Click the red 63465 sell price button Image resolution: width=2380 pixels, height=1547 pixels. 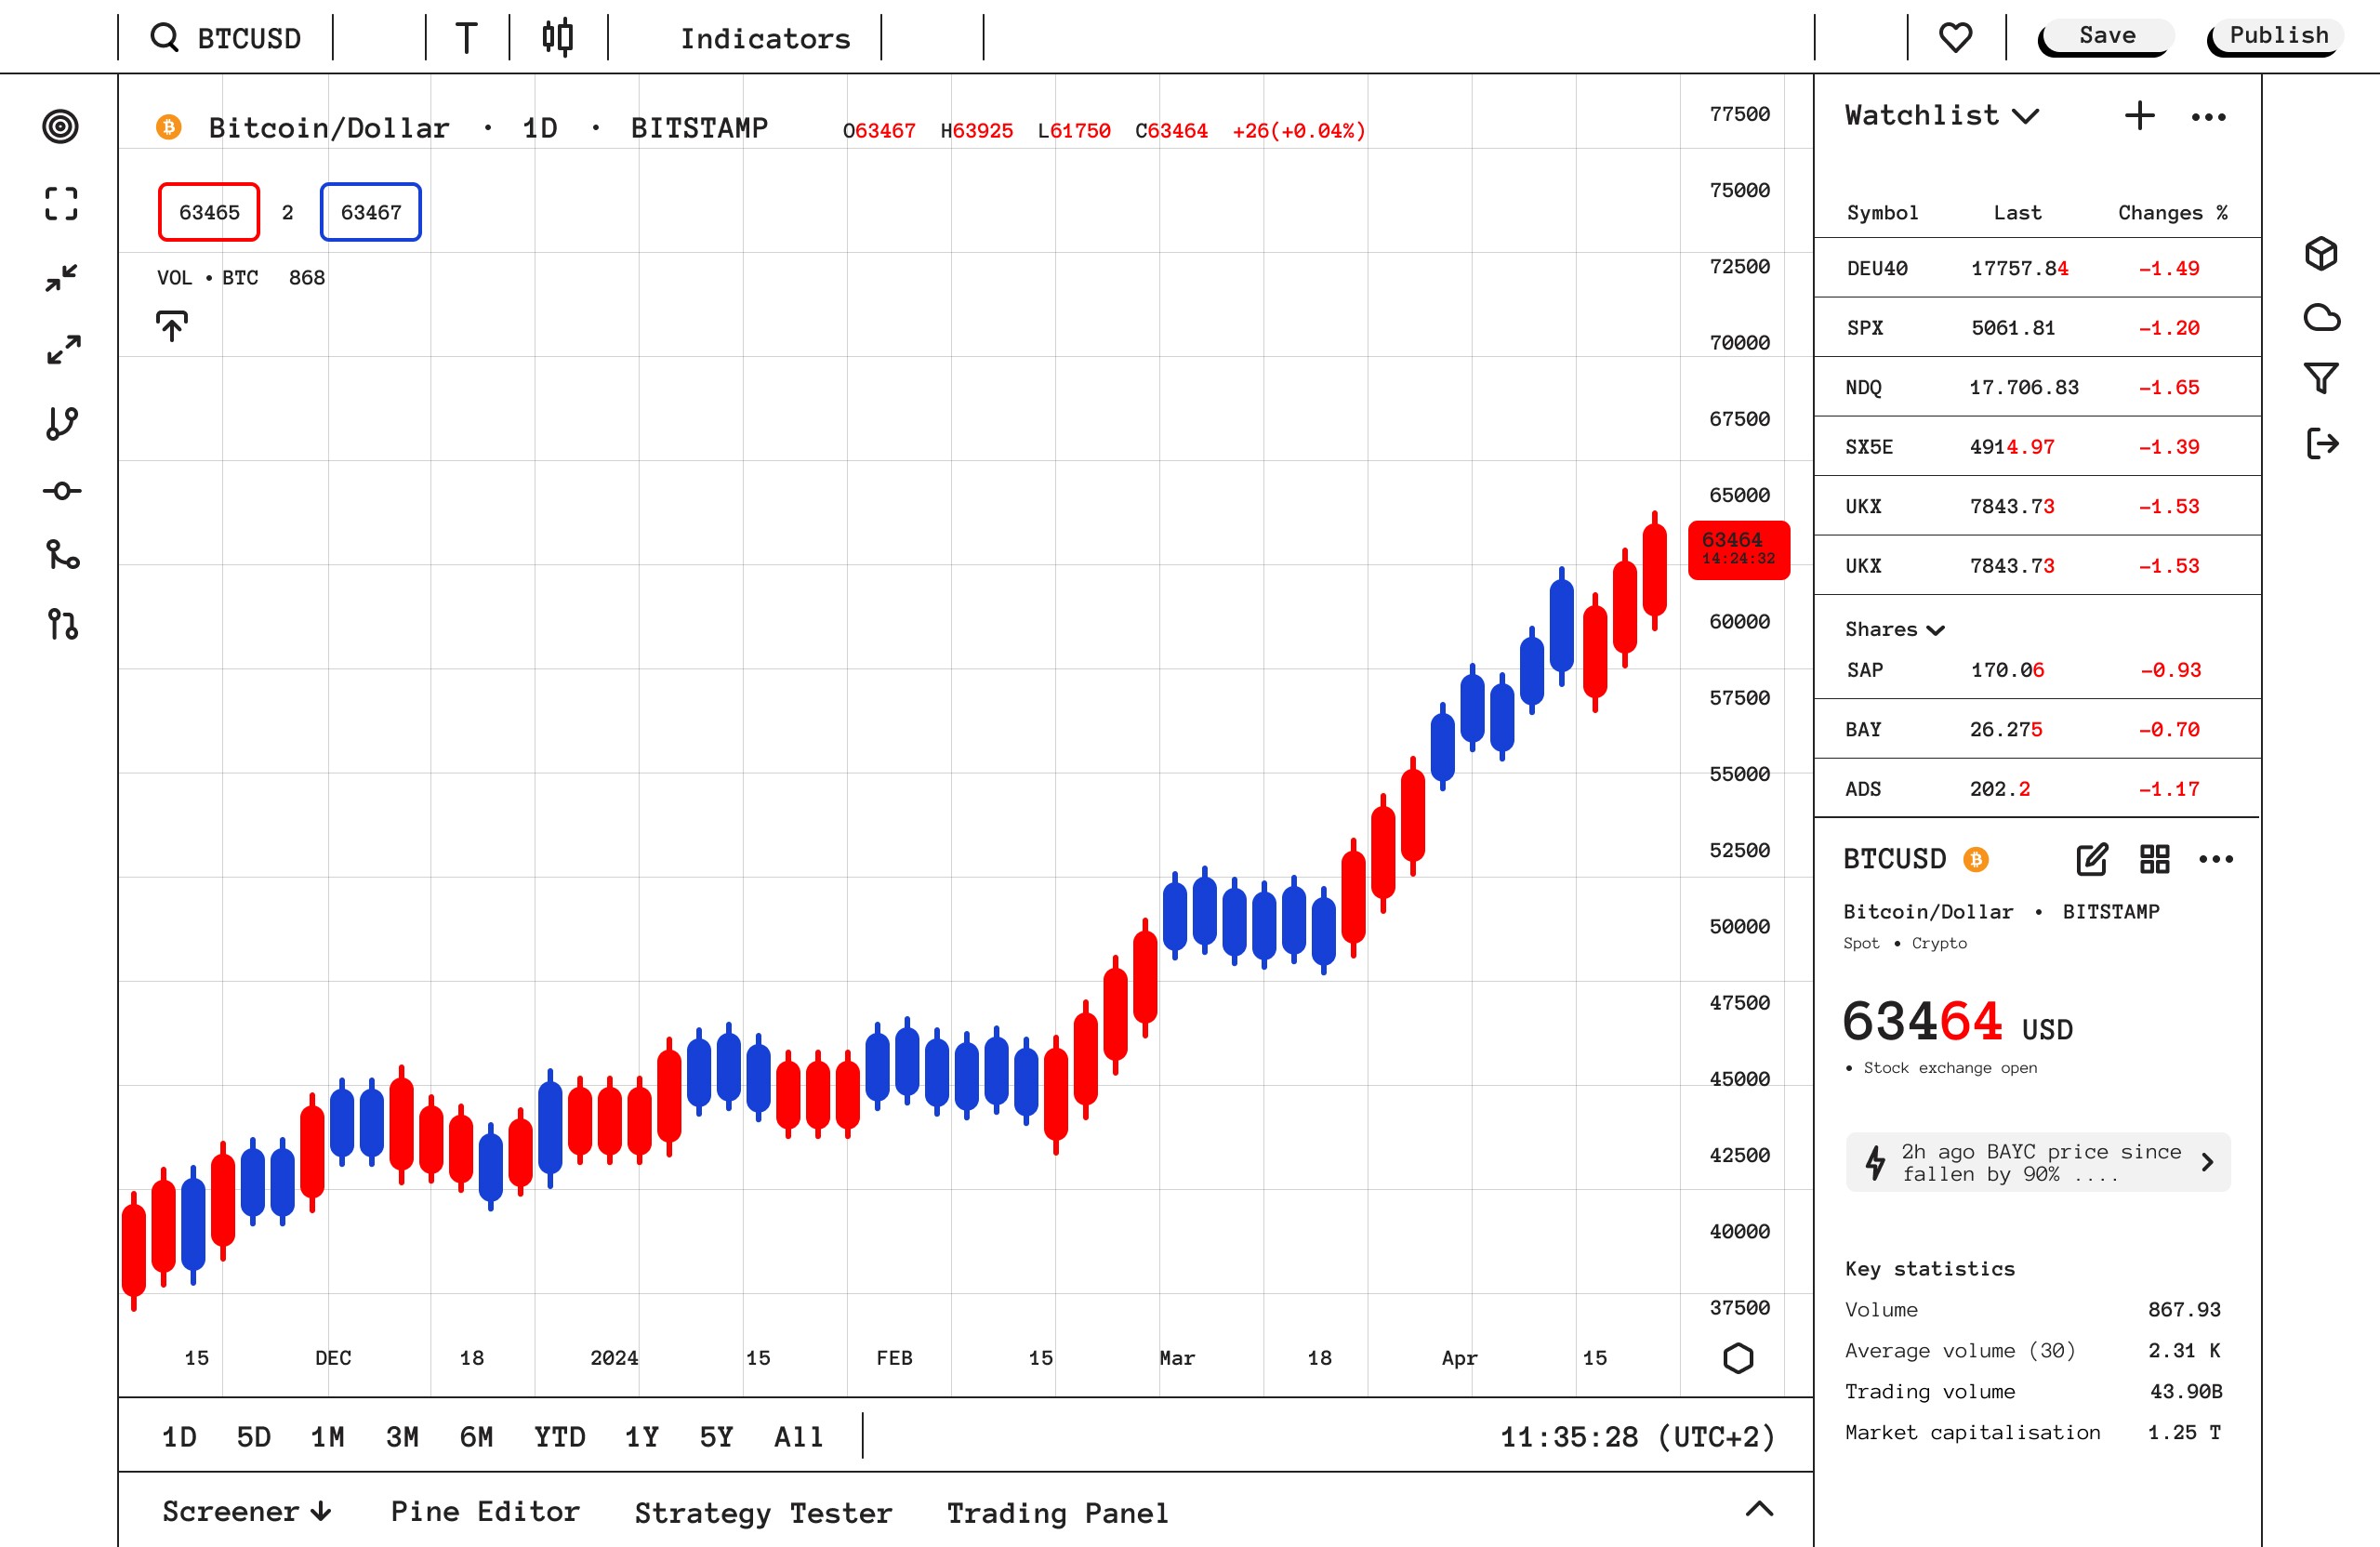coord(209,212)
